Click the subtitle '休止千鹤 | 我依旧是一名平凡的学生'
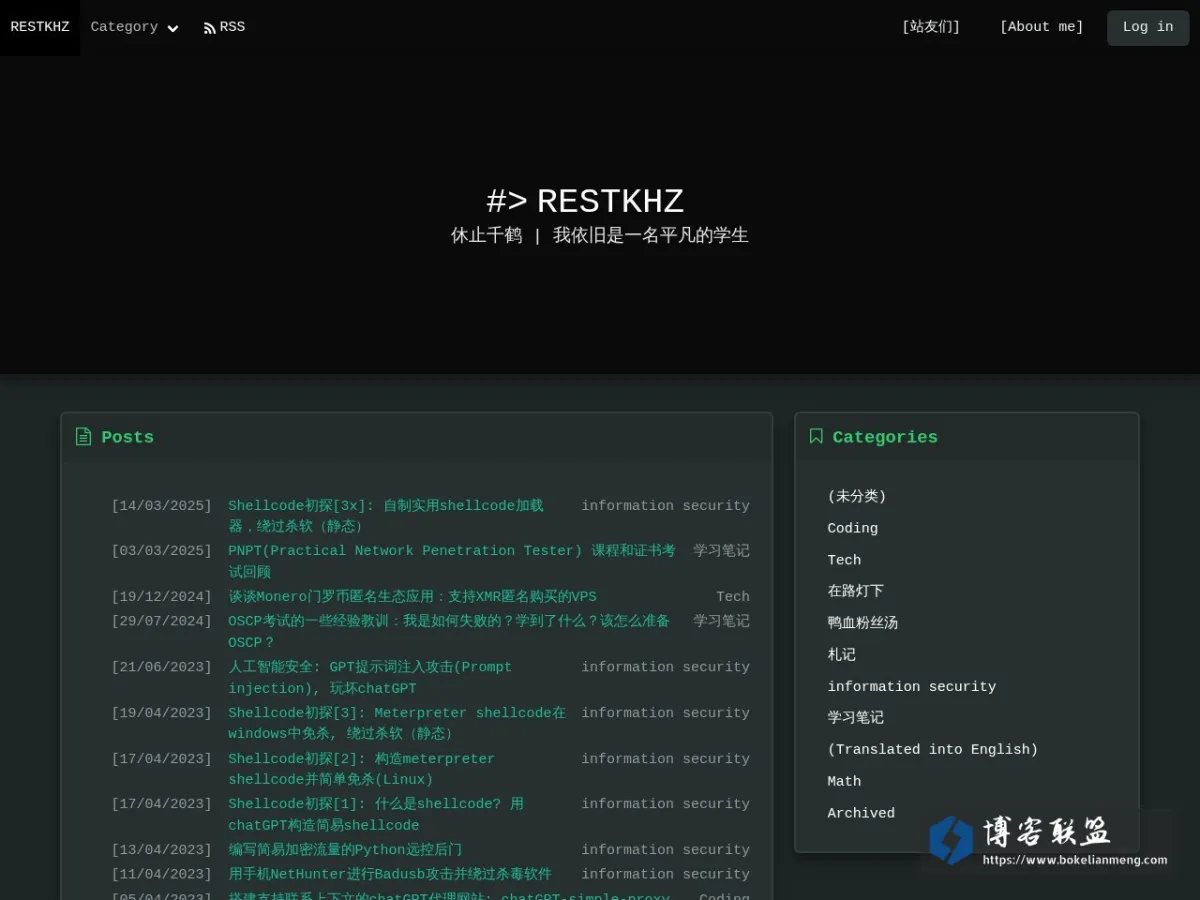 point(600,236)
